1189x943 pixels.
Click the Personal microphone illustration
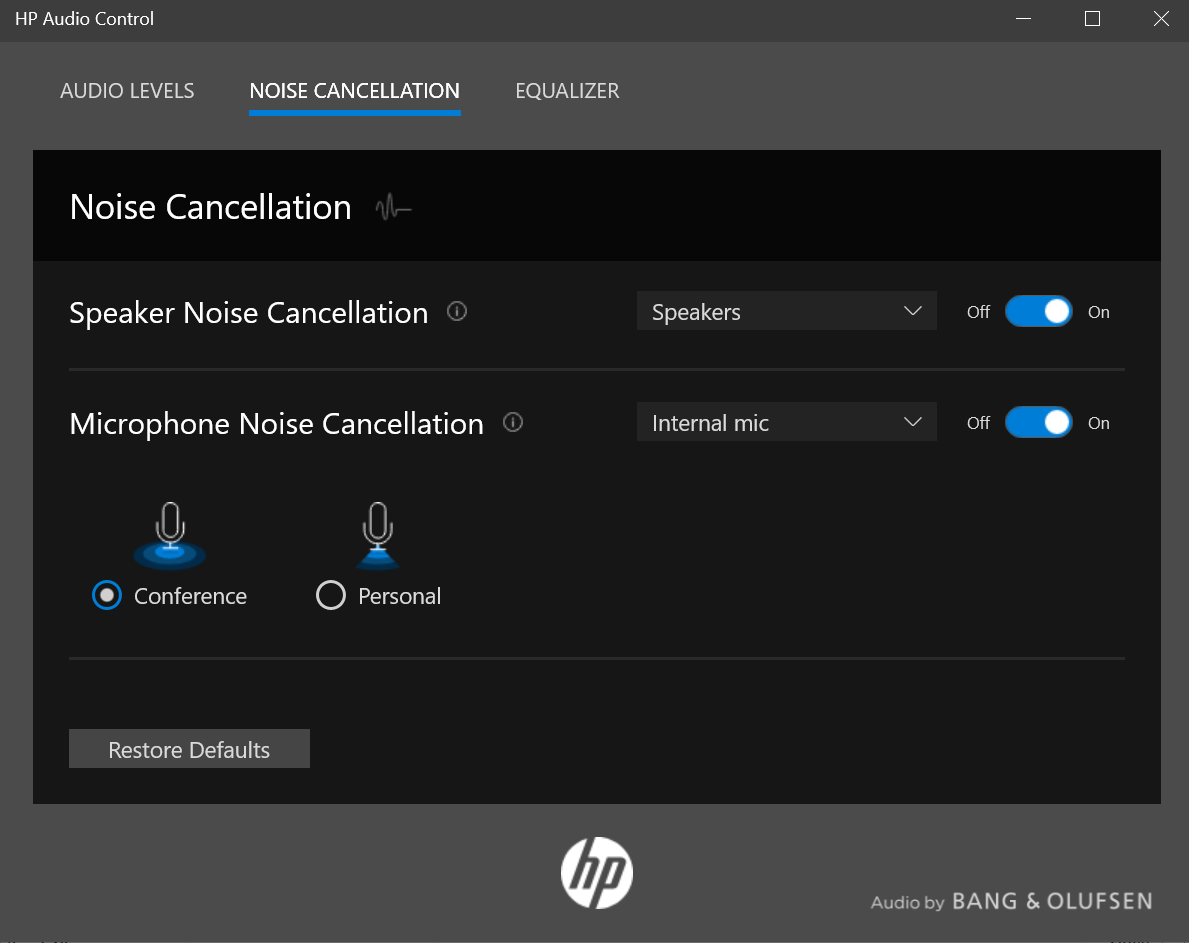point(377,536)
